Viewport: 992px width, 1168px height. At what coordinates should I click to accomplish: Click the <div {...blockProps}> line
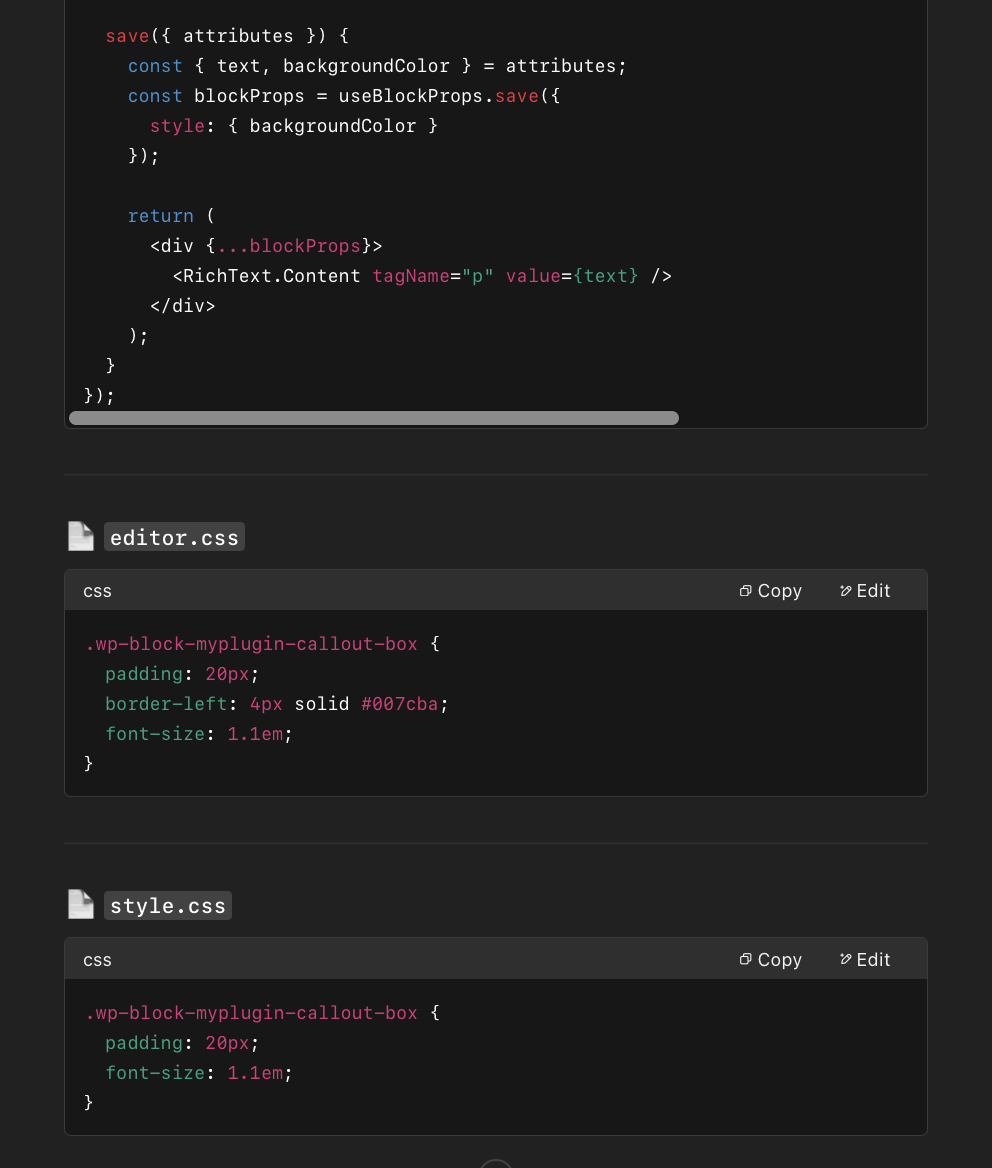pos(267,246)
